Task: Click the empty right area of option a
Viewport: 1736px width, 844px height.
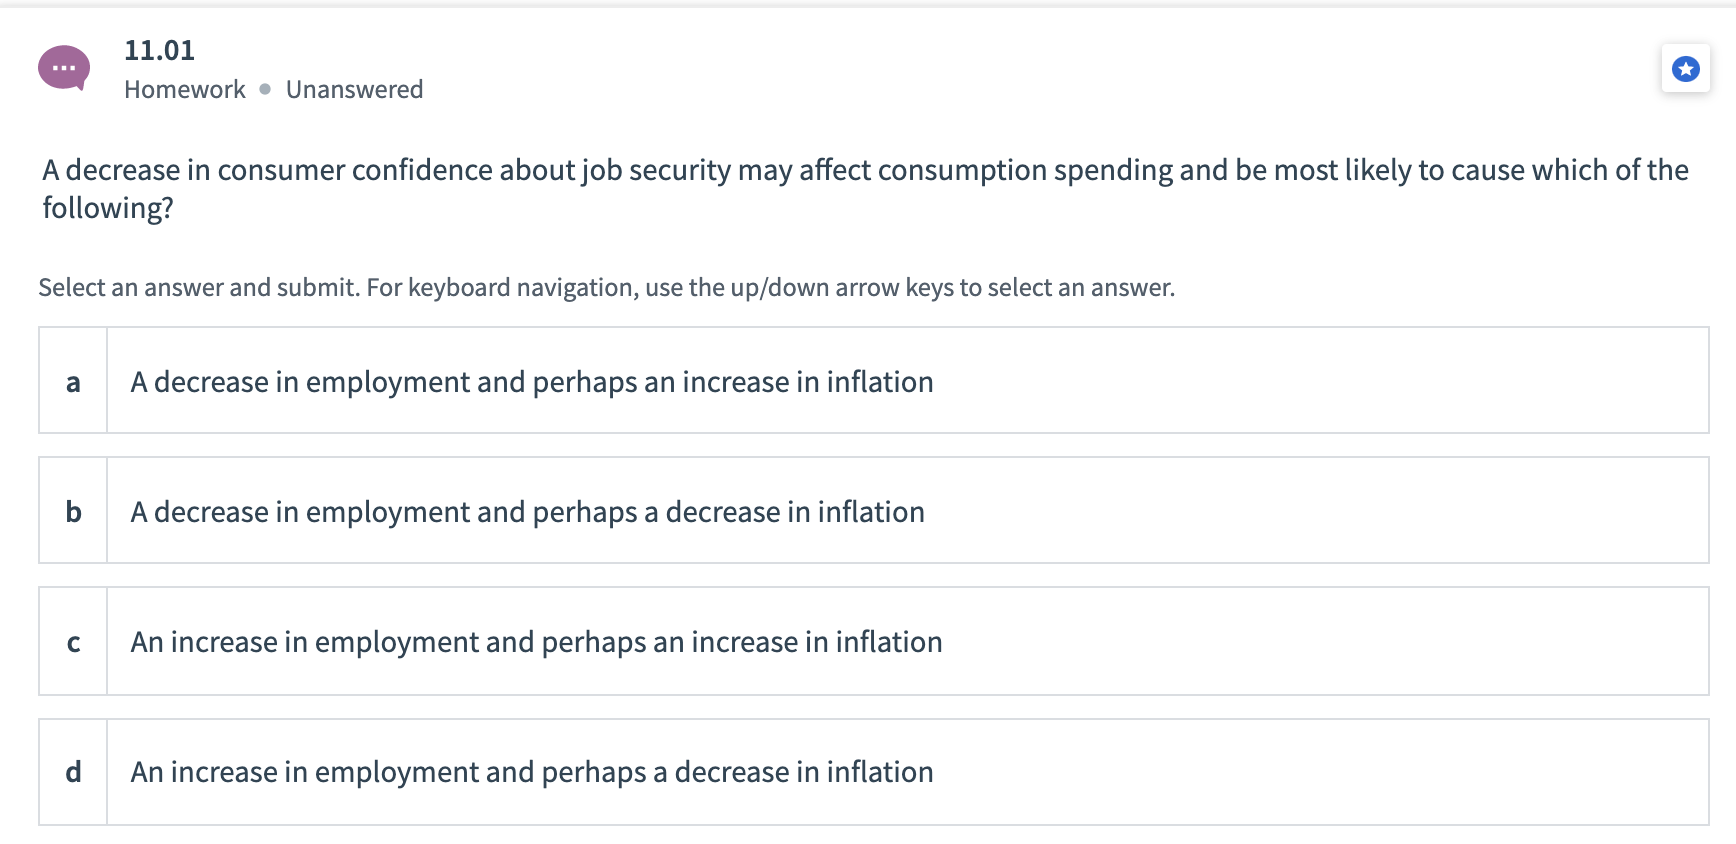Action: 1320,381
